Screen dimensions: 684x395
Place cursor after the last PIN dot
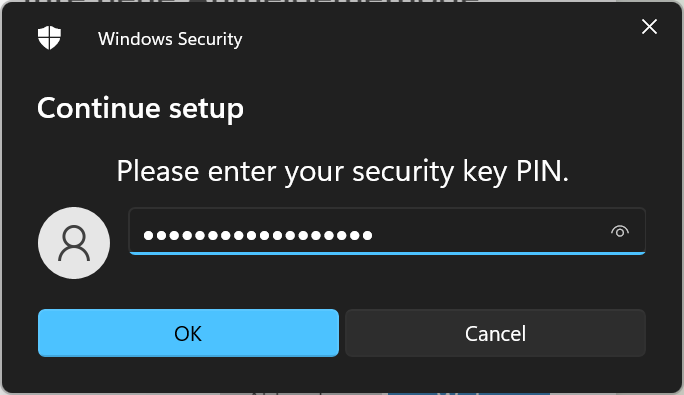[374, 235]
